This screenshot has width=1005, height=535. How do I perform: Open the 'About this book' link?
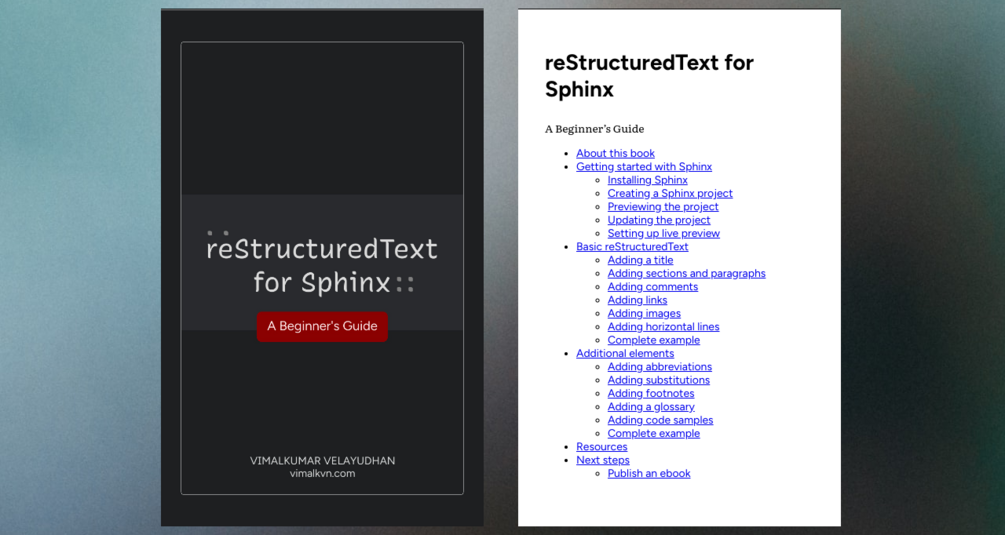[x=615, y=153]
